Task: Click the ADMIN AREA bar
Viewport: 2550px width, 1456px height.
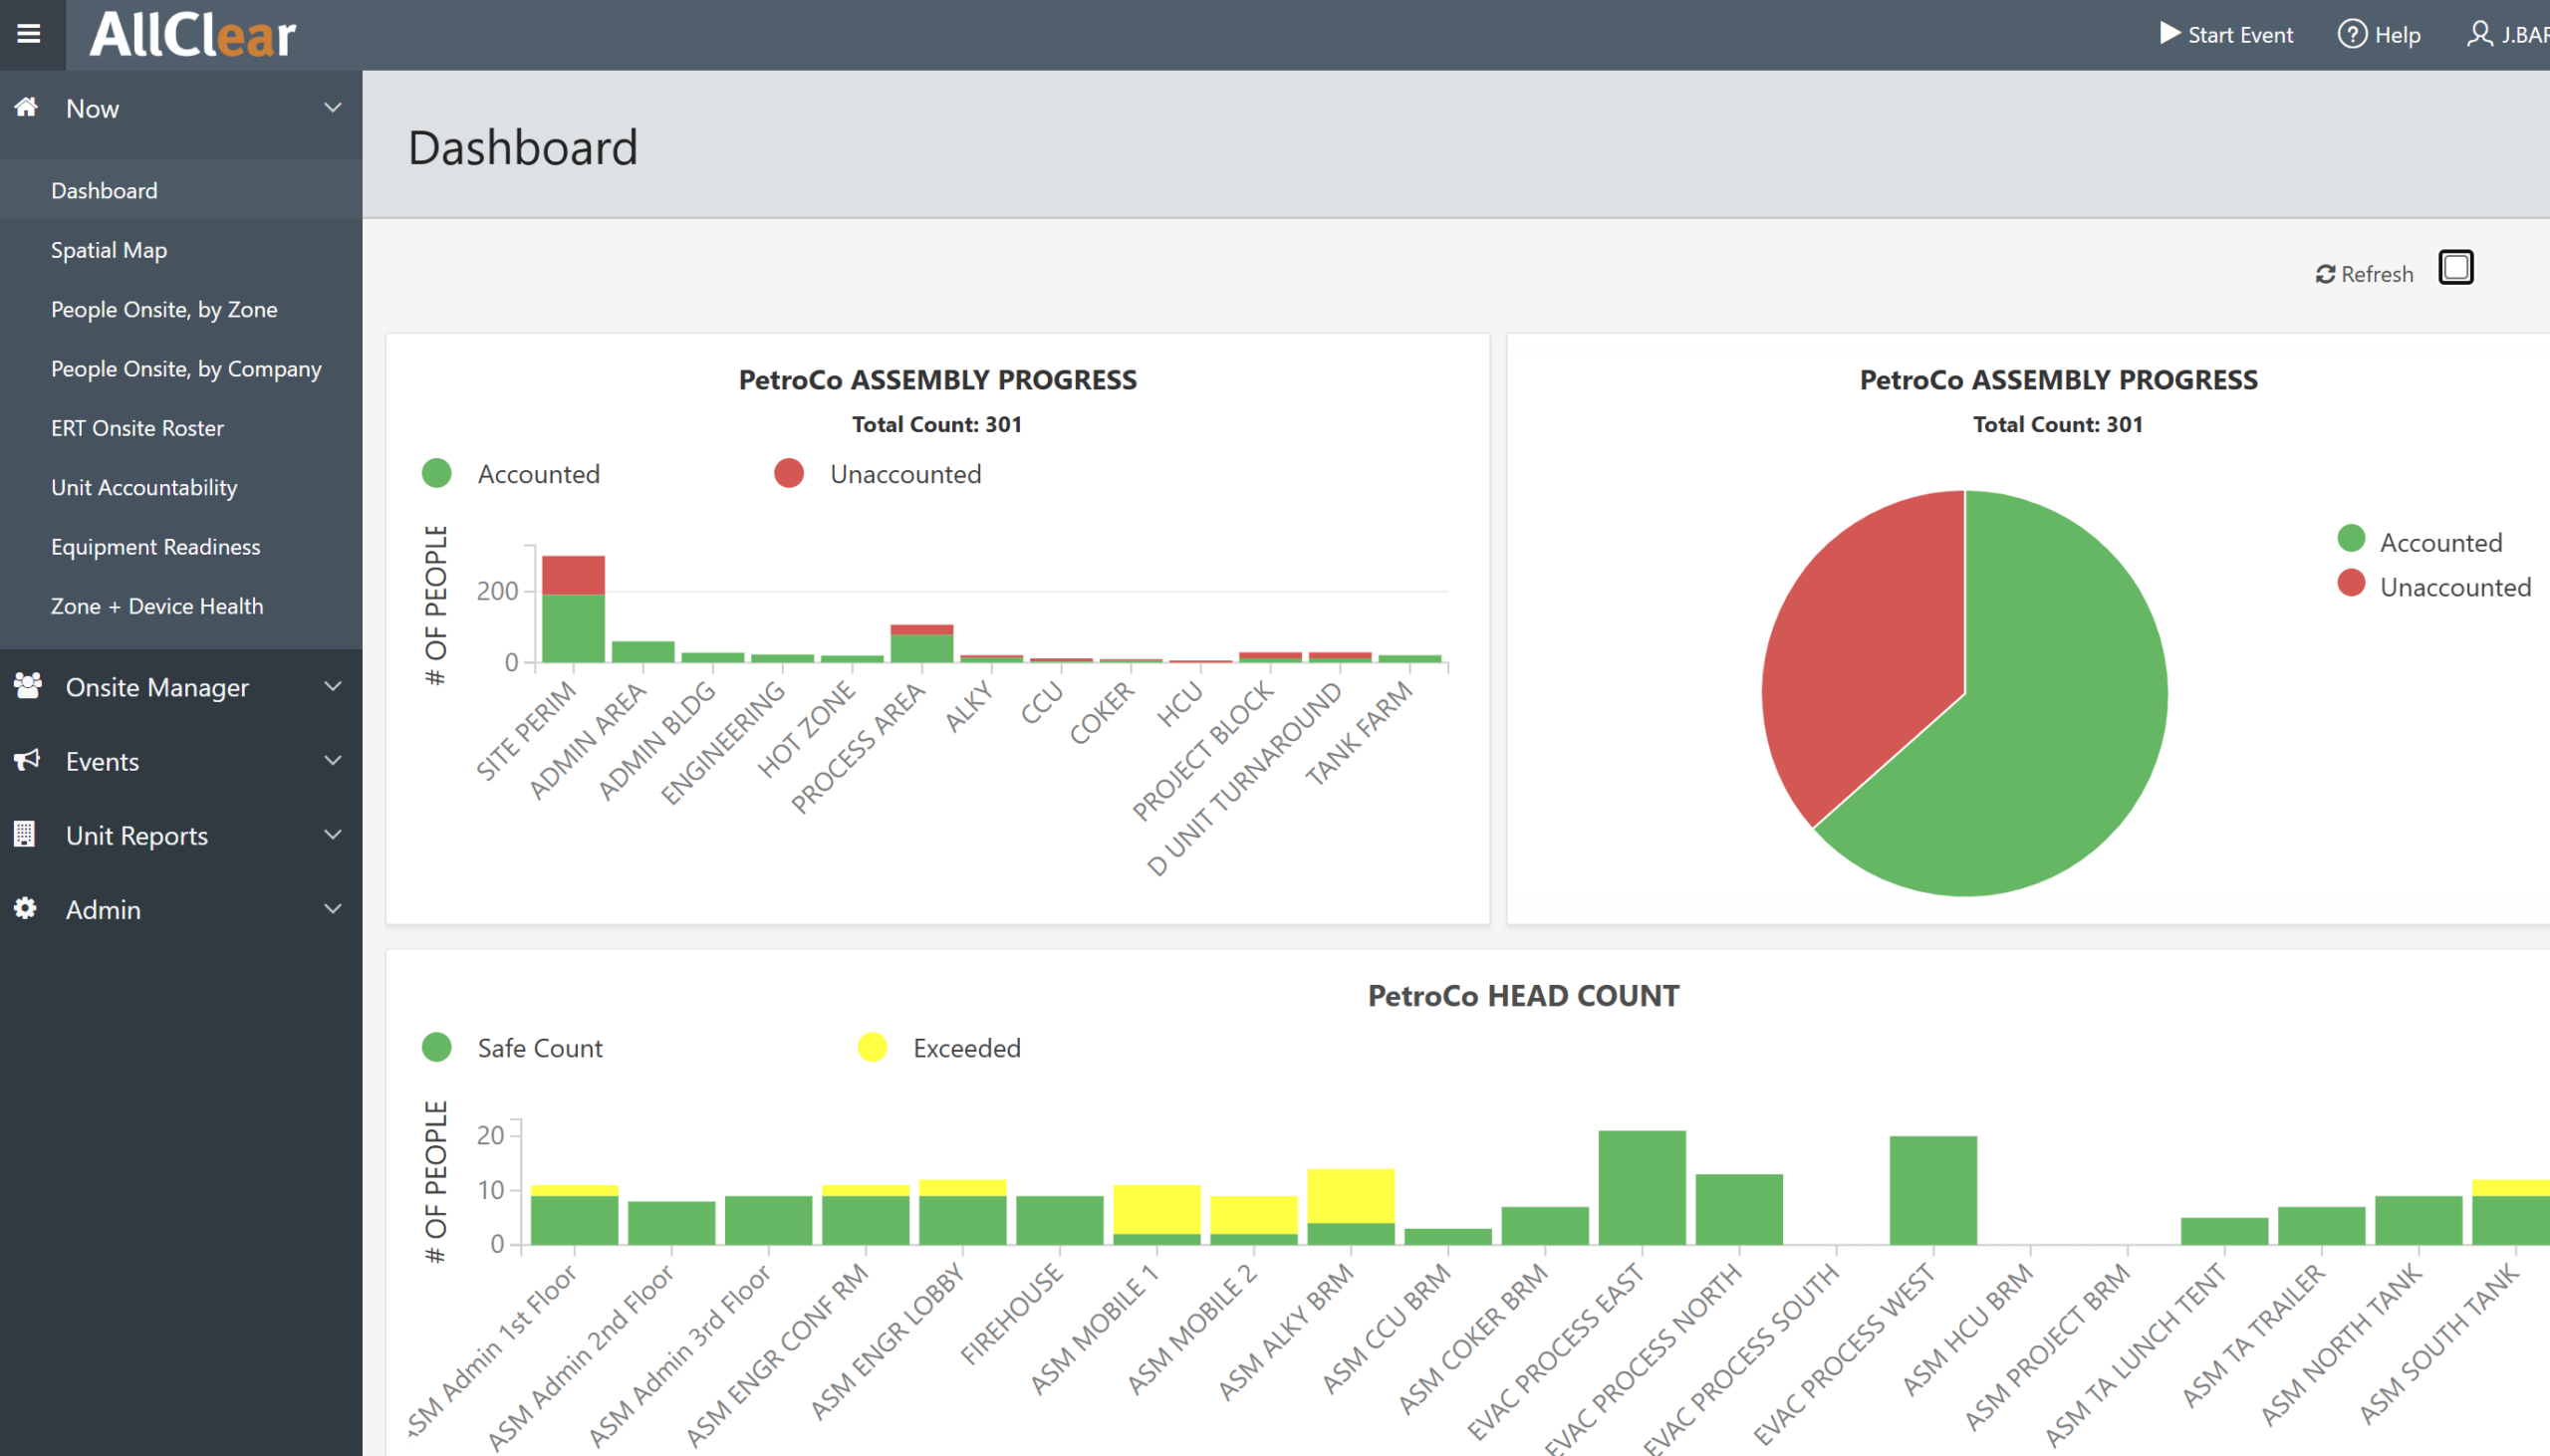Action: [x=643, y=652]
